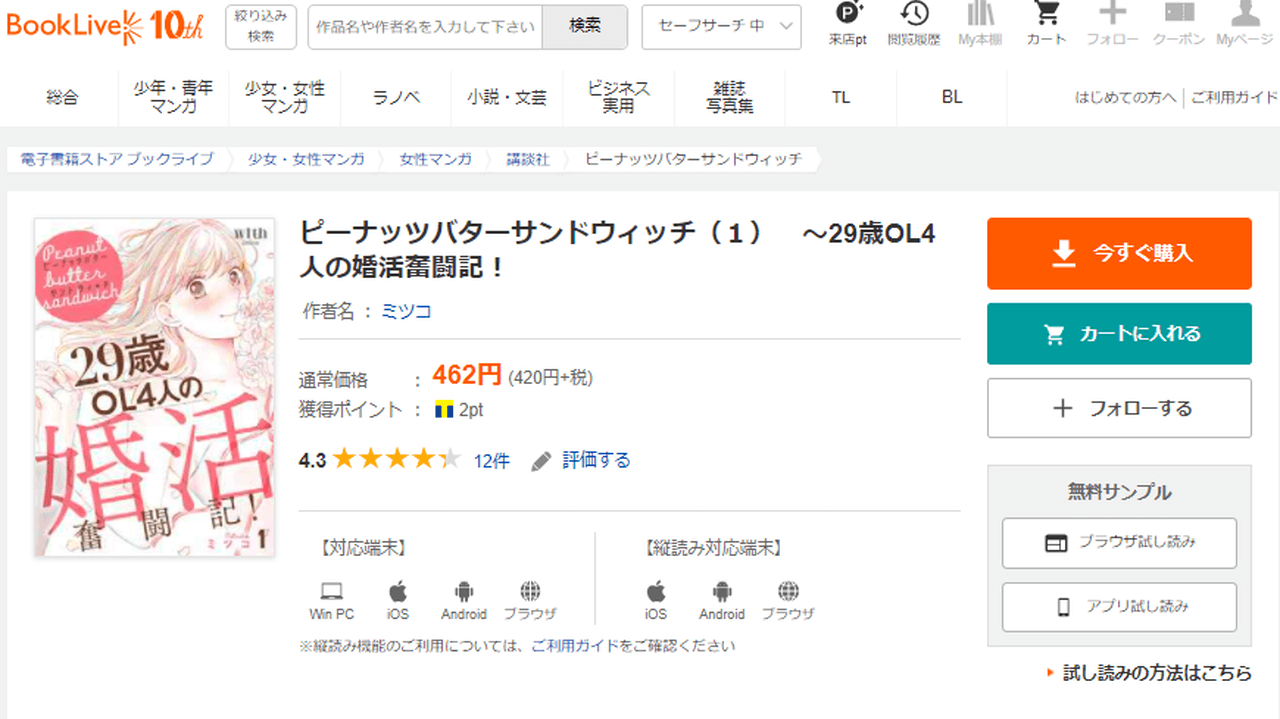Screen dimensions: 1280x719
Task: Click the BookLive 10th logo
Action: (x=104, y=27)
